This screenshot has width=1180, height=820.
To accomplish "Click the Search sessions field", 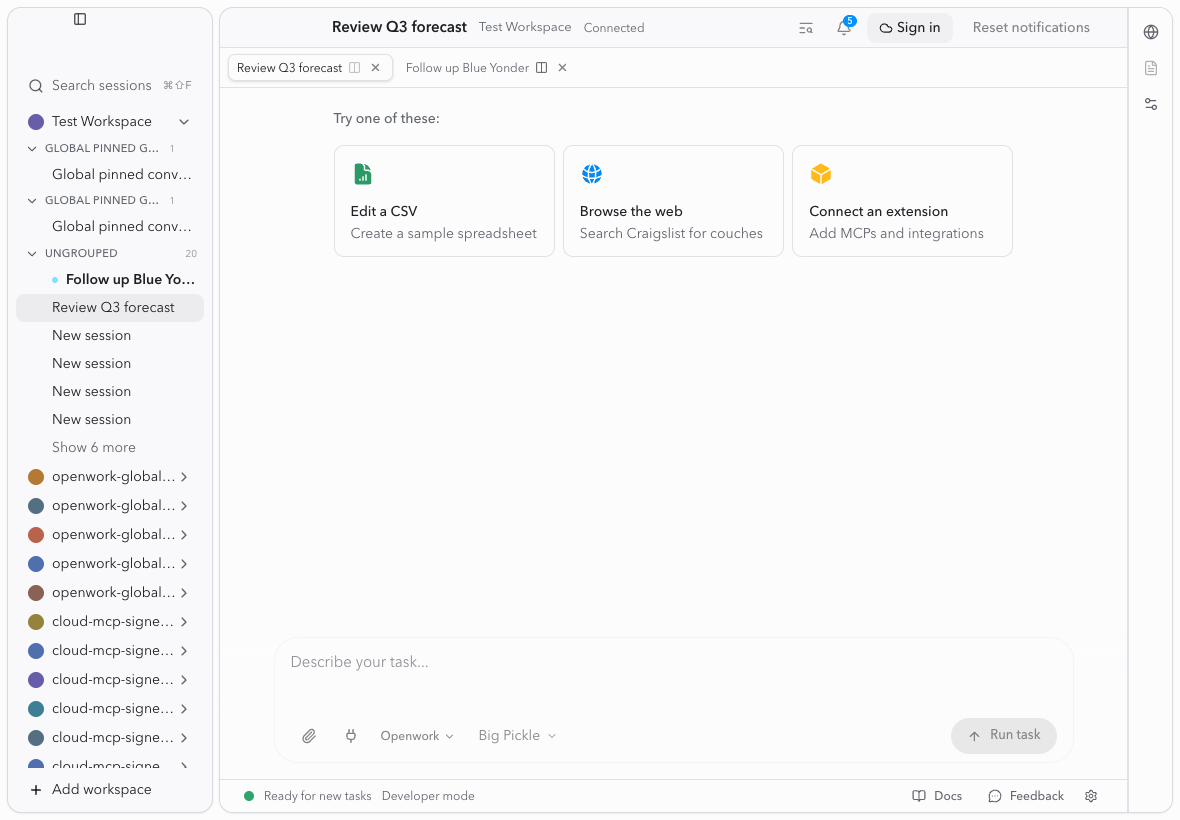I will click(110, 86).
